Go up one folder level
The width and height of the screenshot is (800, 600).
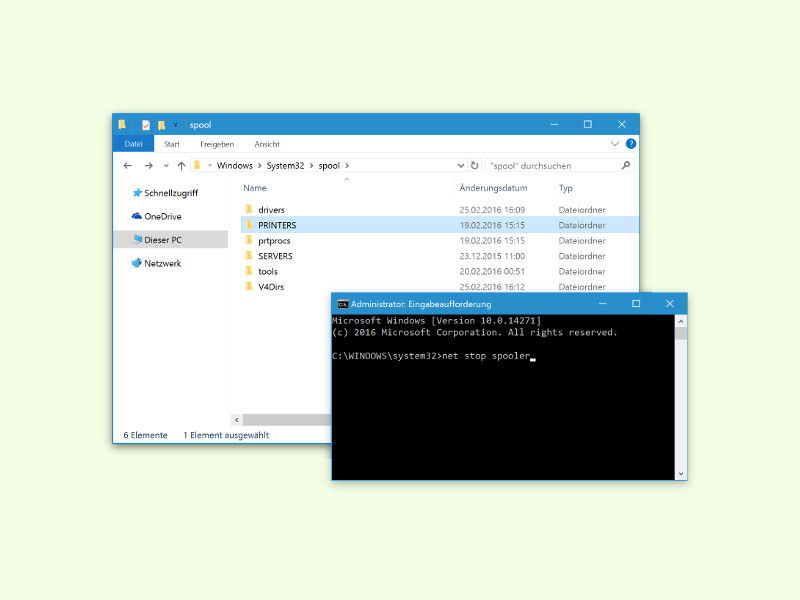[x=181, y=165]
